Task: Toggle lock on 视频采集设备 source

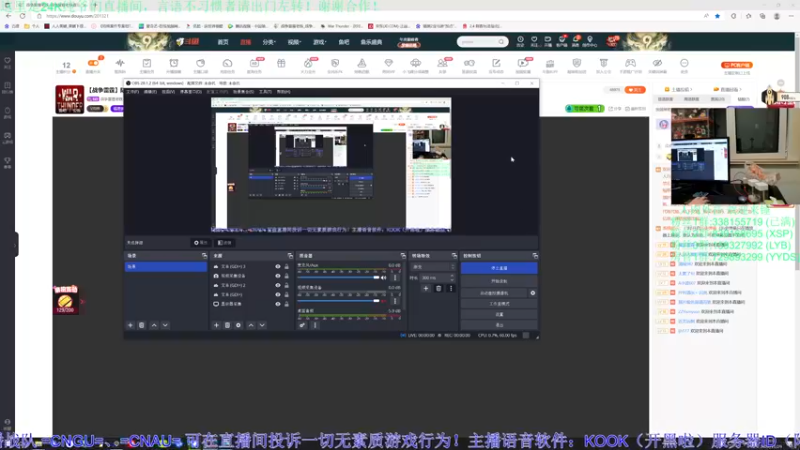Action: (x=286, y=276)
